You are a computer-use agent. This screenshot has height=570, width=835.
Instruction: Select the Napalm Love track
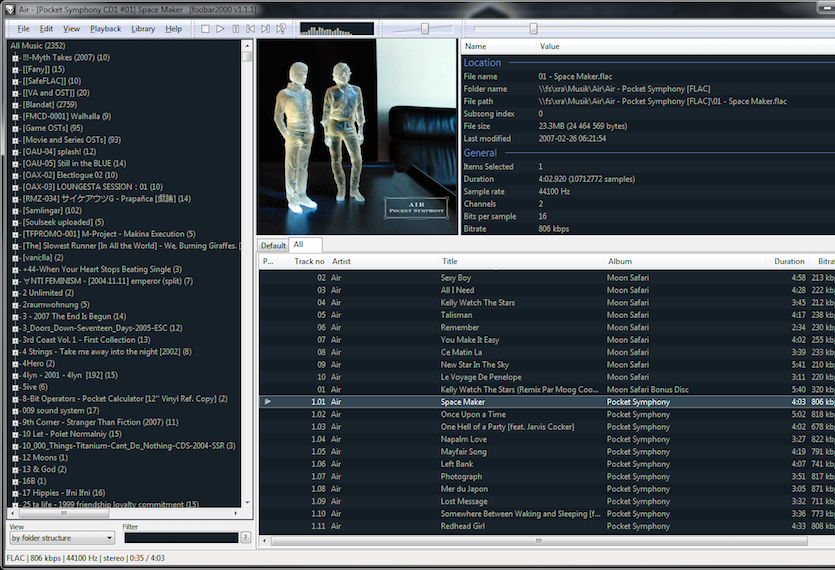pos(546,439)
